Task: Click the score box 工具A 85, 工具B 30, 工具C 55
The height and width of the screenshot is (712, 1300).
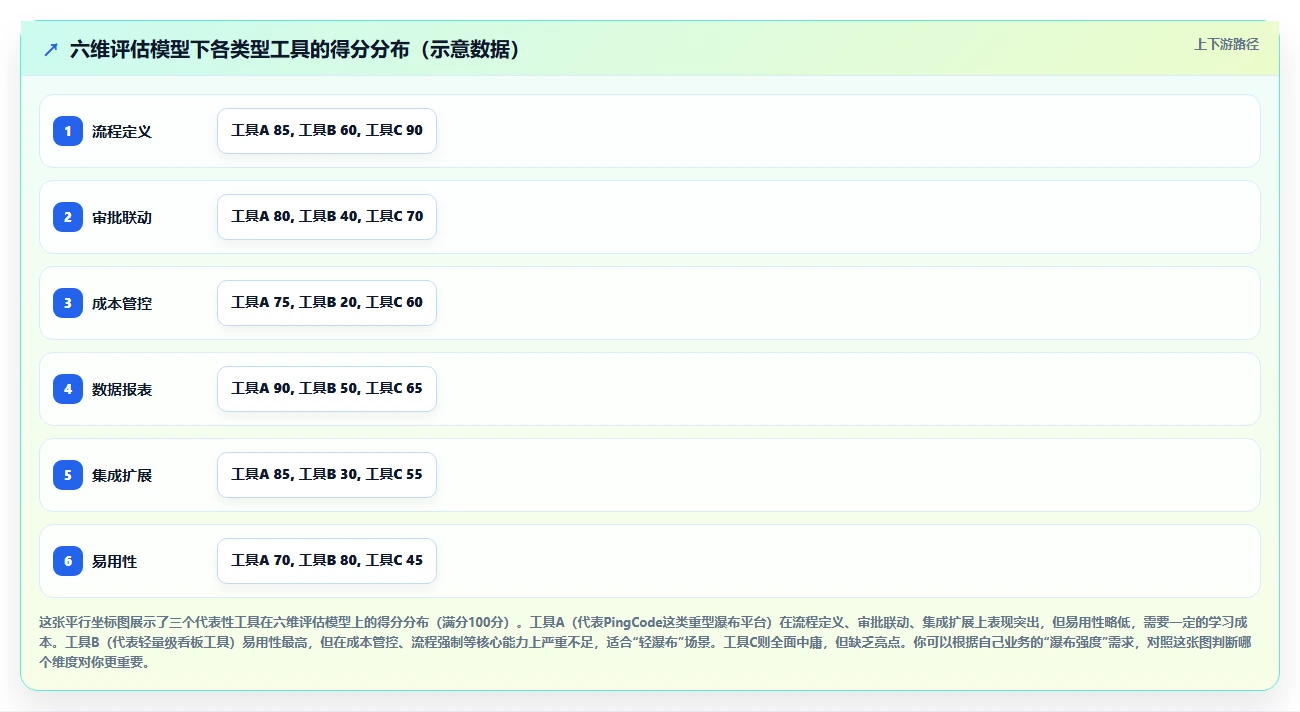Action: click(x=327, y=475)
